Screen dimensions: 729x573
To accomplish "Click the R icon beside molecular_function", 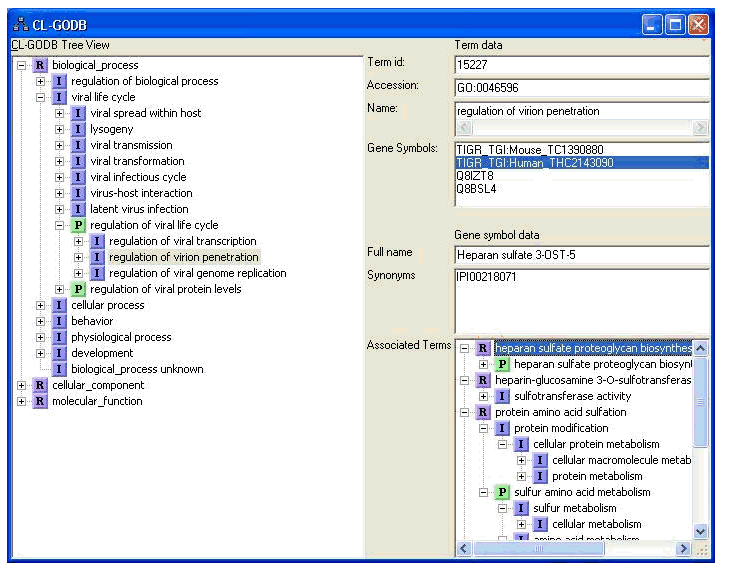I will click(x=40, y=401).
